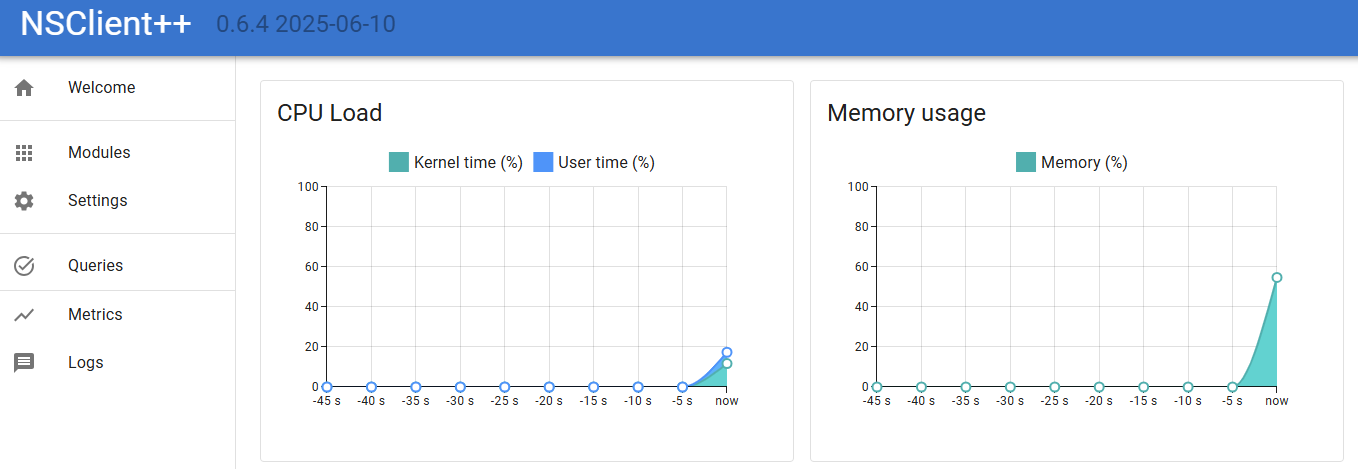Viewport: 1358px width, 469px height.
Task: Click the Queries checkmark icon
Action: [x=24, y=266]
